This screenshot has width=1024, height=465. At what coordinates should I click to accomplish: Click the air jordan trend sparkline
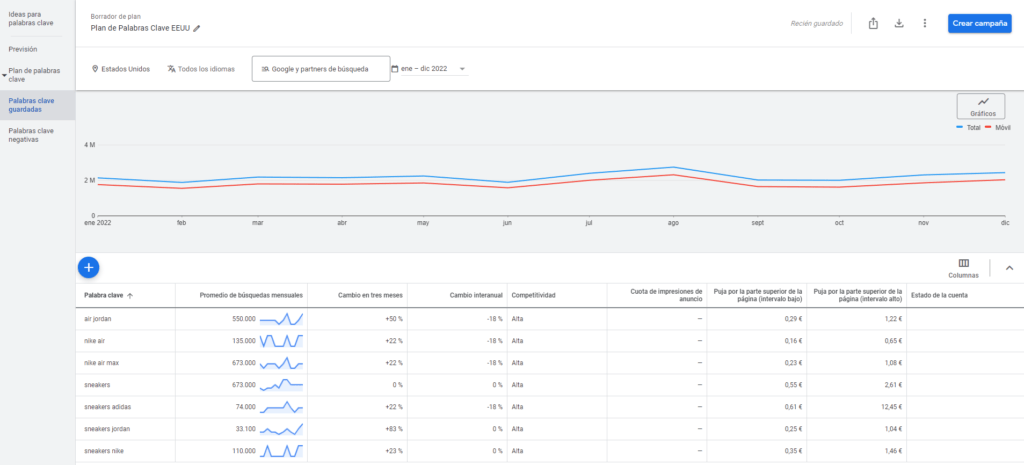[281, 319]
